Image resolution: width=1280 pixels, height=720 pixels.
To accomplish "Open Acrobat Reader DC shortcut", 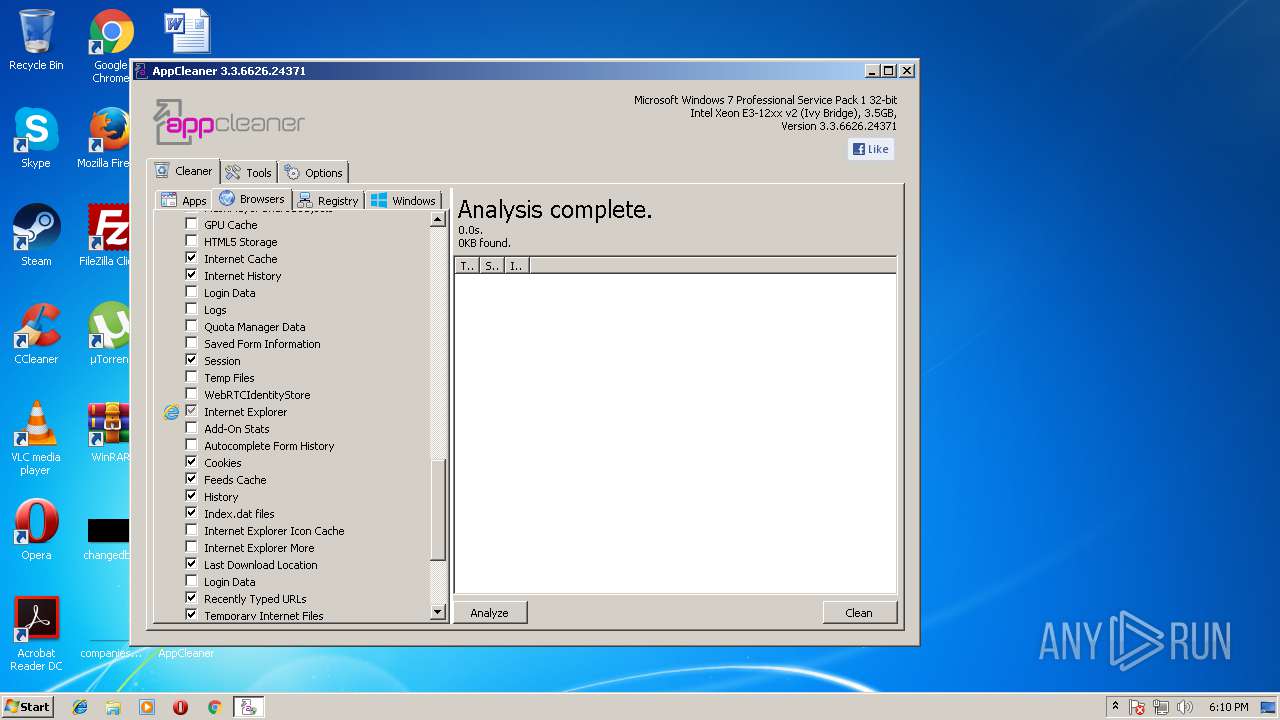I will click(36, 634).
